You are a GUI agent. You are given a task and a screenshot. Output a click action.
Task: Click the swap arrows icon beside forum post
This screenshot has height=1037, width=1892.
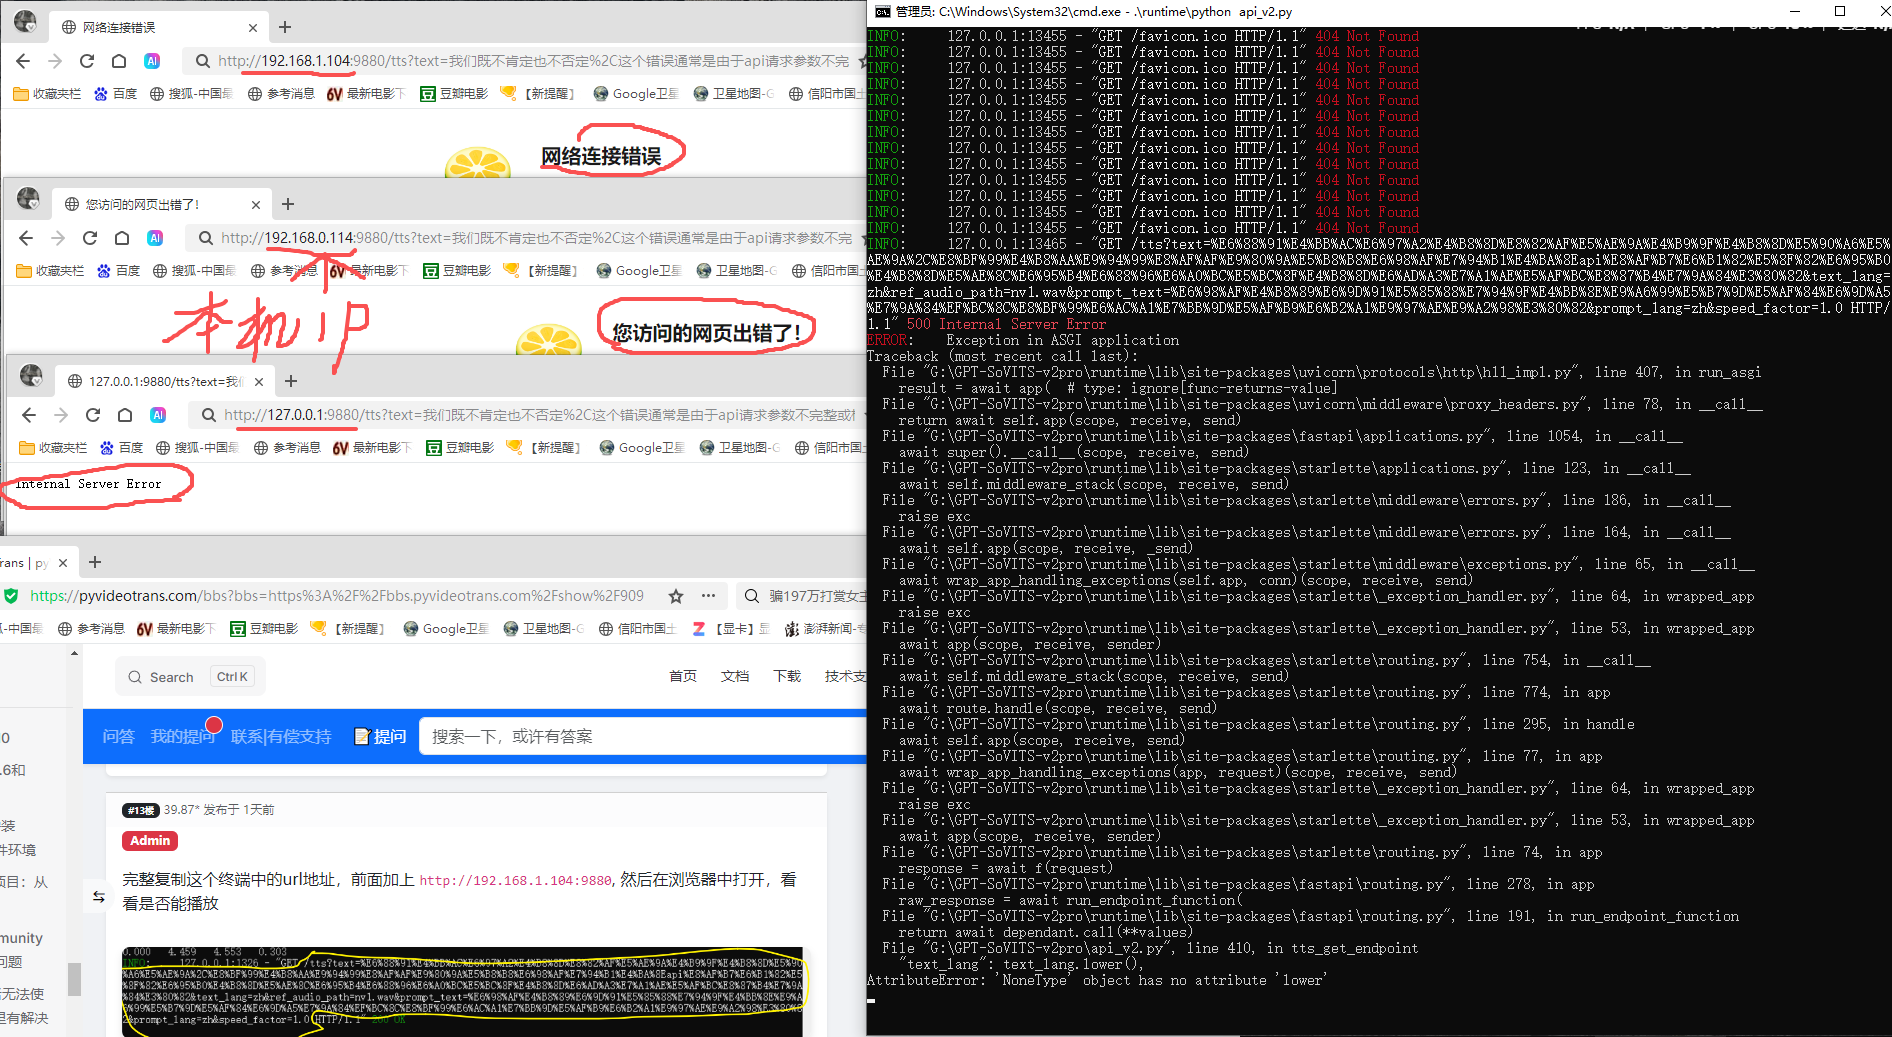tap(98, 897)
